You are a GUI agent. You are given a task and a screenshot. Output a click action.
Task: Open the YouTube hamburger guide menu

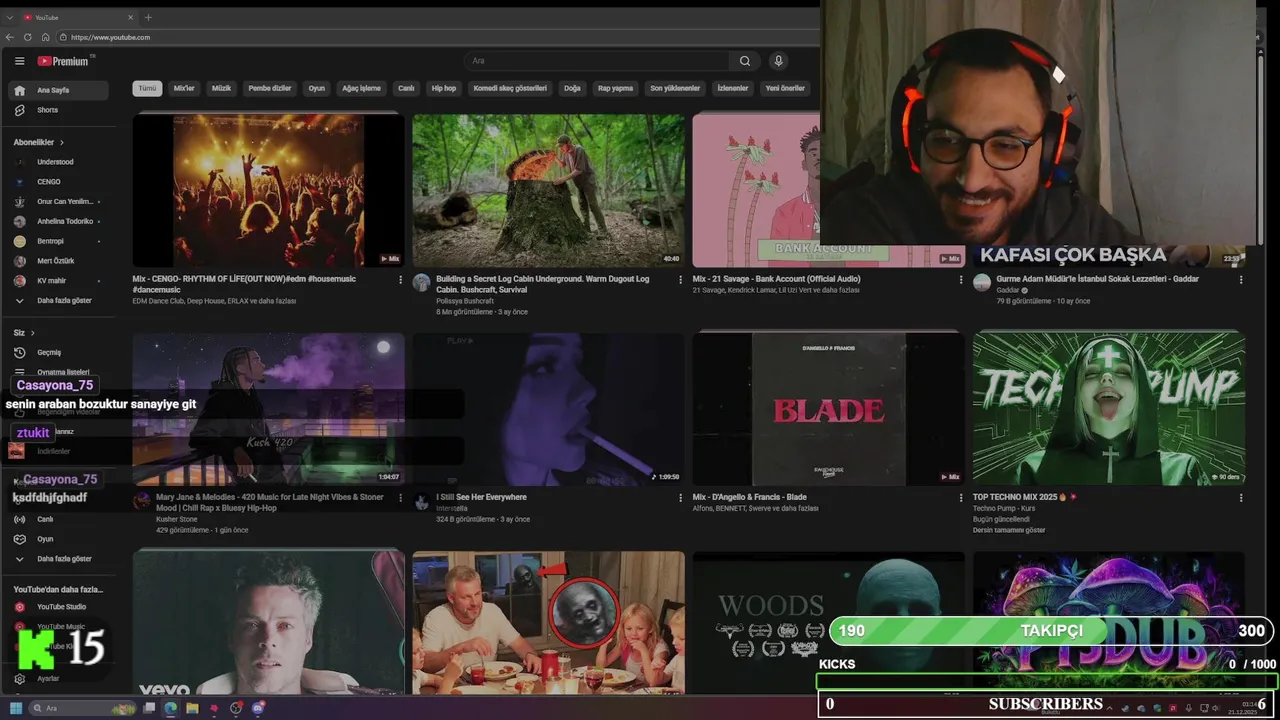(19, 61)
